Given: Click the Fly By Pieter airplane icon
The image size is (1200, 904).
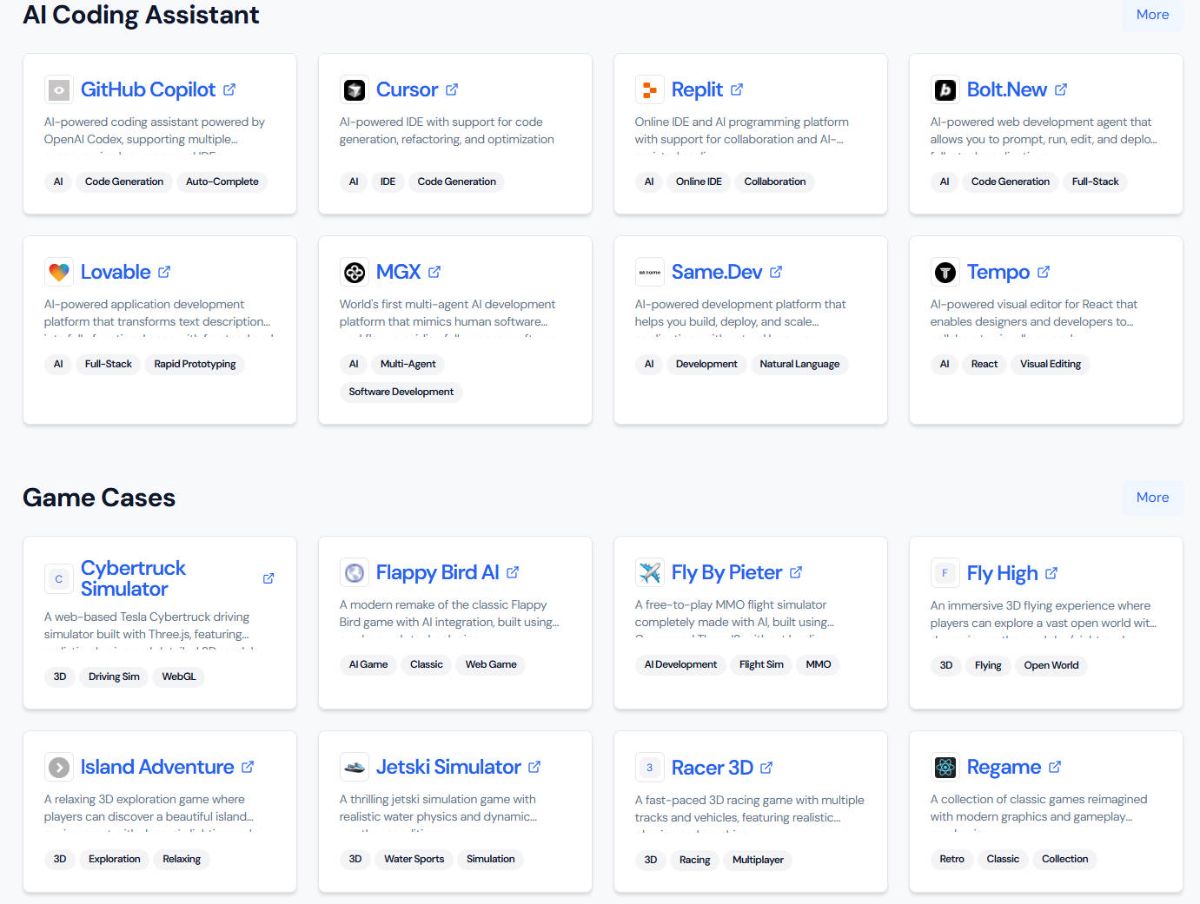Looking at the screenshot, I should (649, 572).
